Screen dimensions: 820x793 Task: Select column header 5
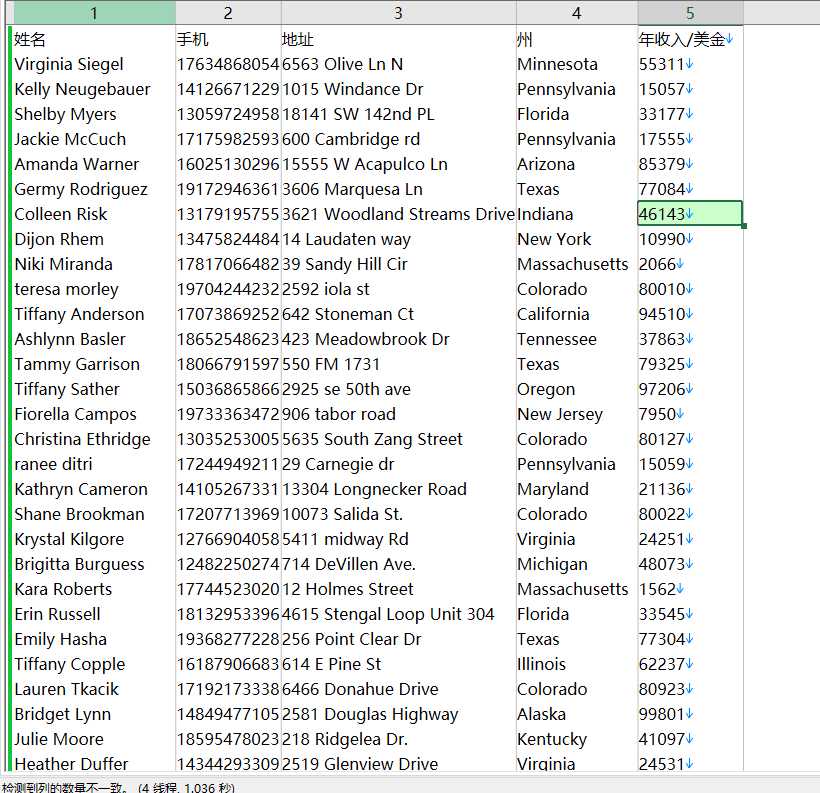[690, 13]
